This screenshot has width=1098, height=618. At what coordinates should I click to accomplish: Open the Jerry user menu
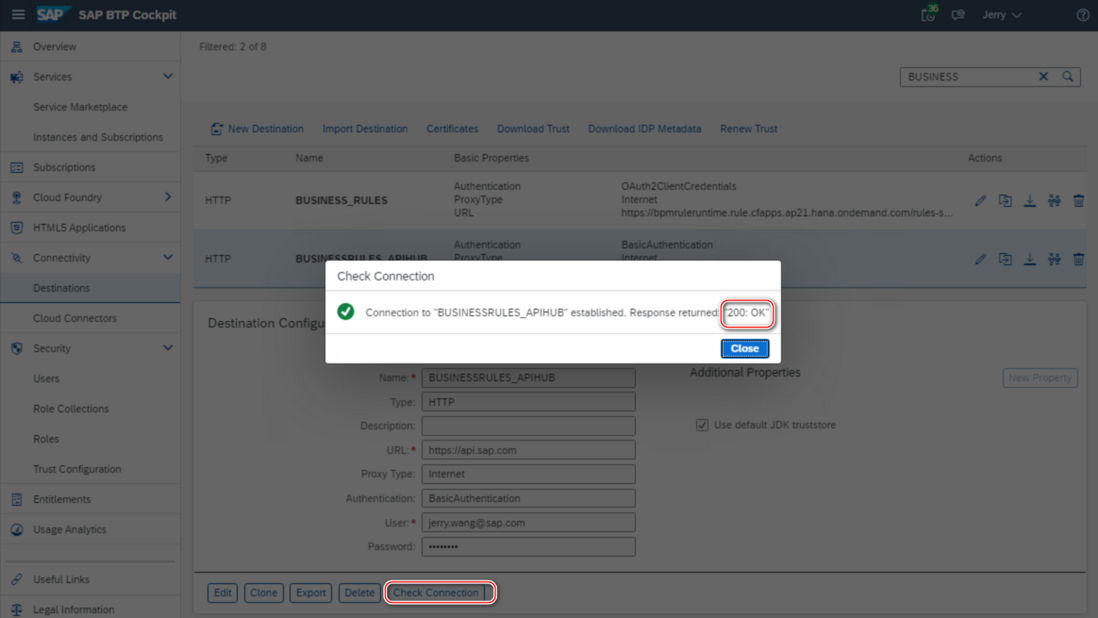point(1001,15)
